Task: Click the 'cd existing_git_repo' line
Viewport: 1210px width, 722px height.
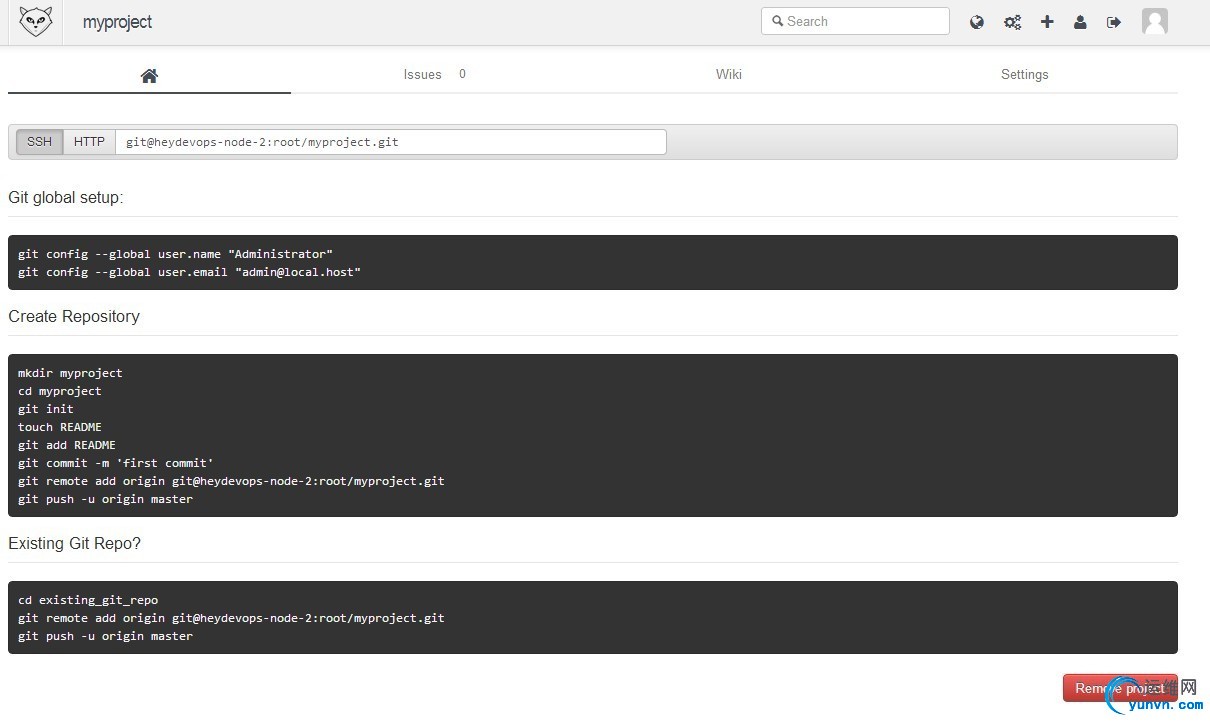Action: click(x=88, y=600)
